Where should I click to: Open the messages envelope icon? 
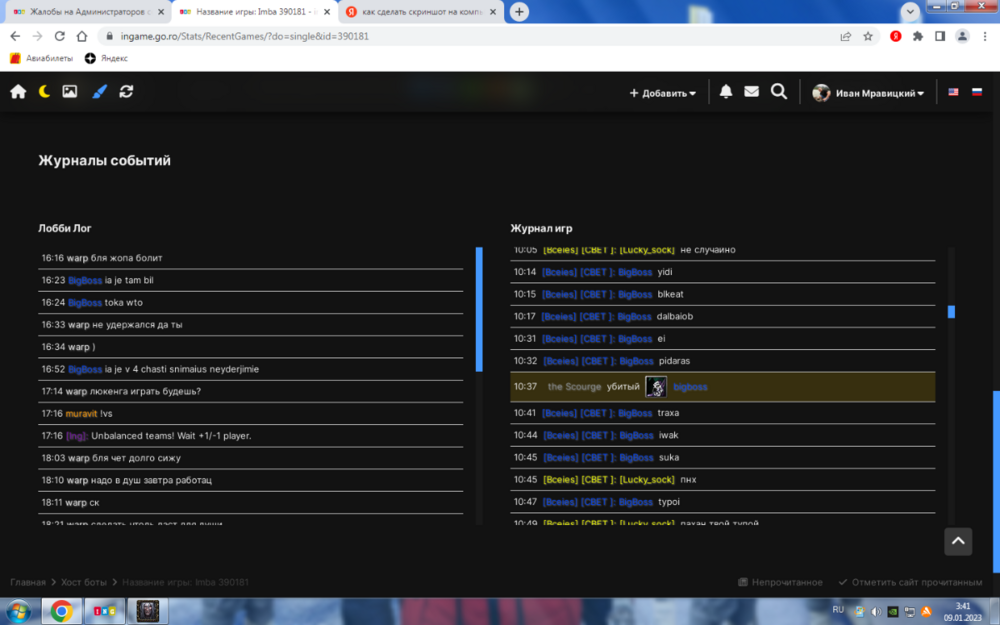[751, 92]
